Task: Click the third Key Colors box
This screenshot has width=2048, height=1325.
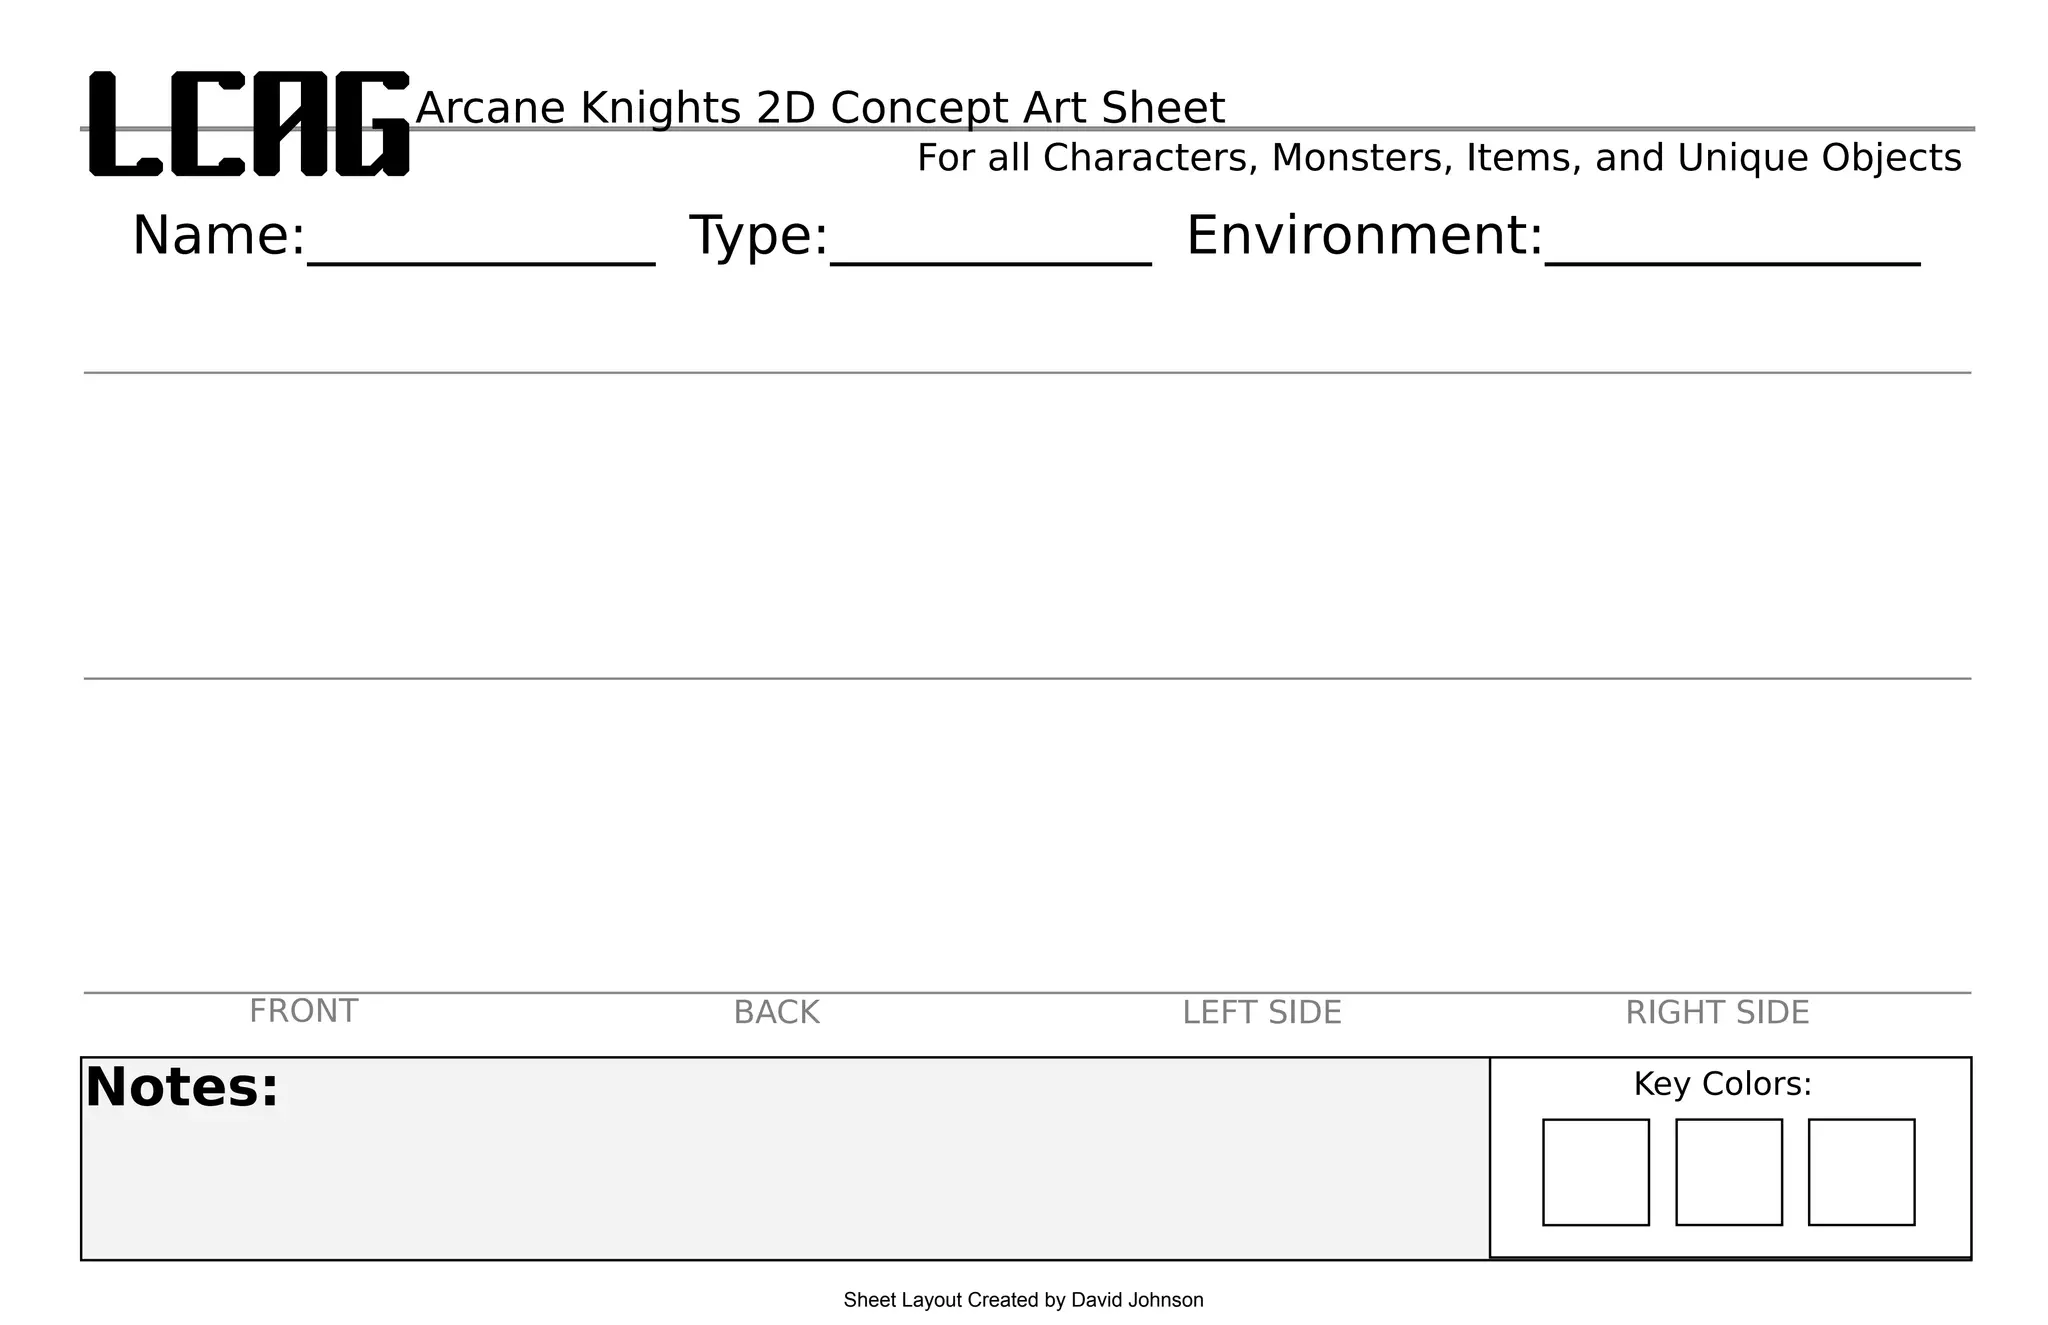Action: [1861, 1172]
